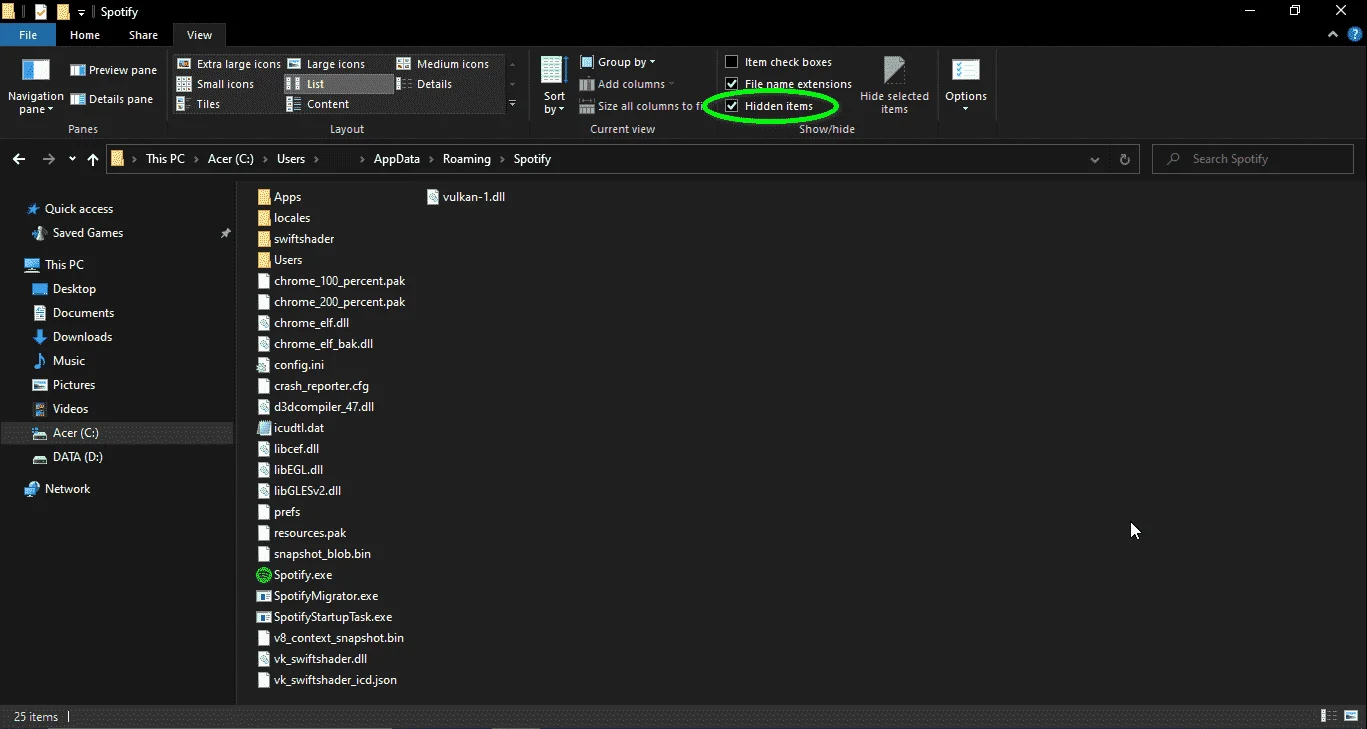1367x729 pixels.
Task: Switch layout to List view
Action: (339, 84)
